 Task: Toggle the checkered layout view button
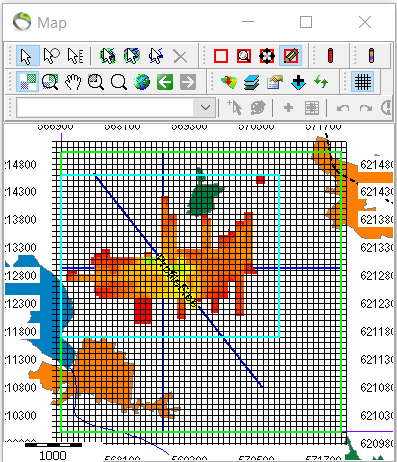(27, 82)
